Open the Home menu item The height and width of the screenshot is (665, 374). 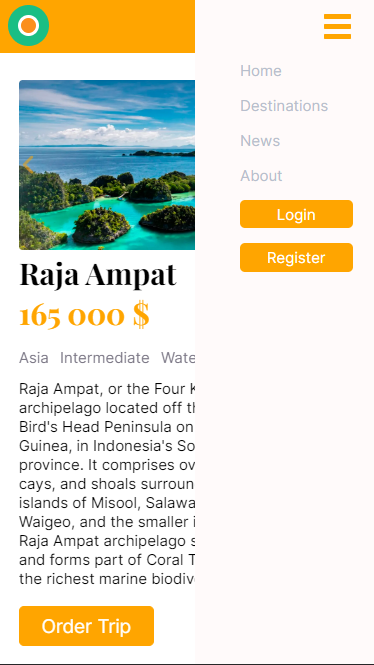pos(261,70)
